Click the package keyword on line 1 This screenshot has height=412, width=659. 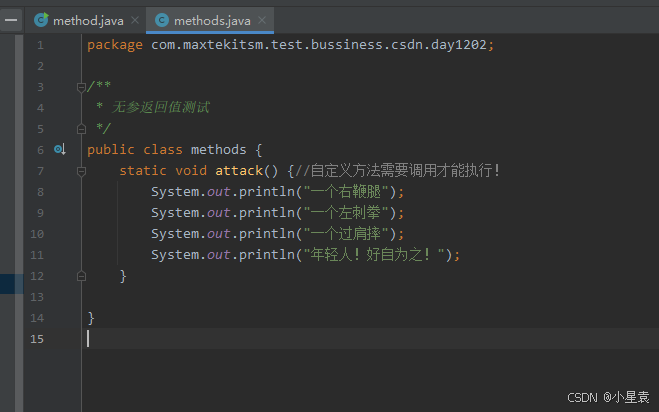pyautogui.click(x=115, y=45)
